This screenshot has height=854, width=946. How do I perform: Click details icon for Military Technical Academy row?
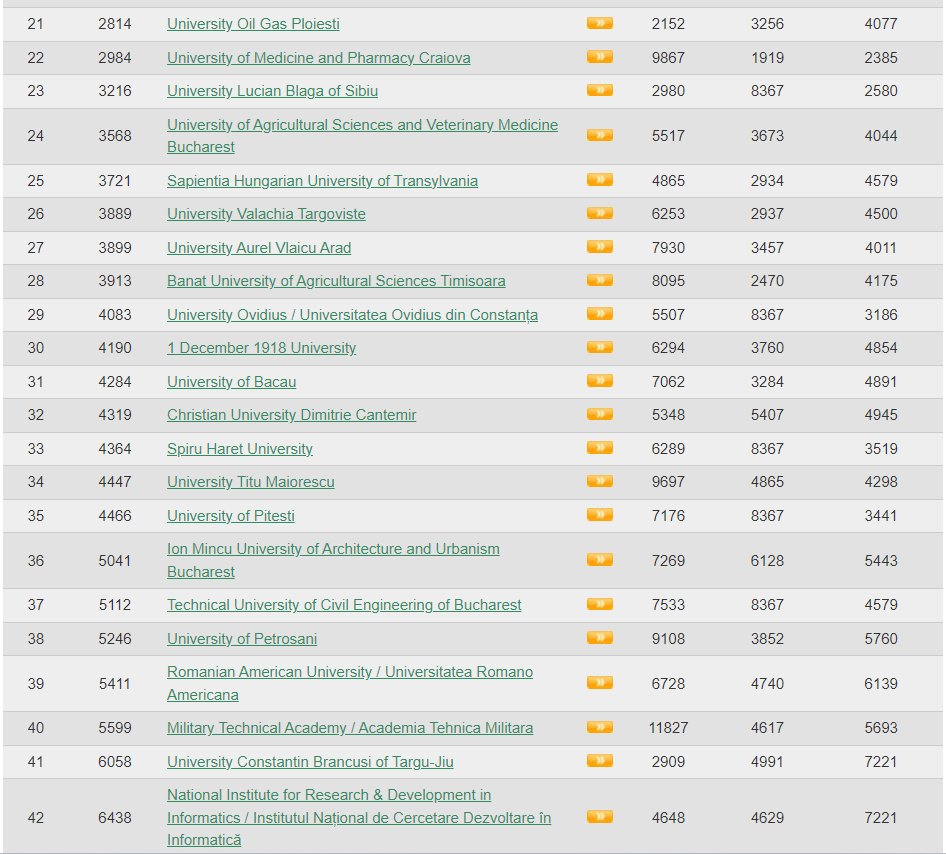(599, 727)
